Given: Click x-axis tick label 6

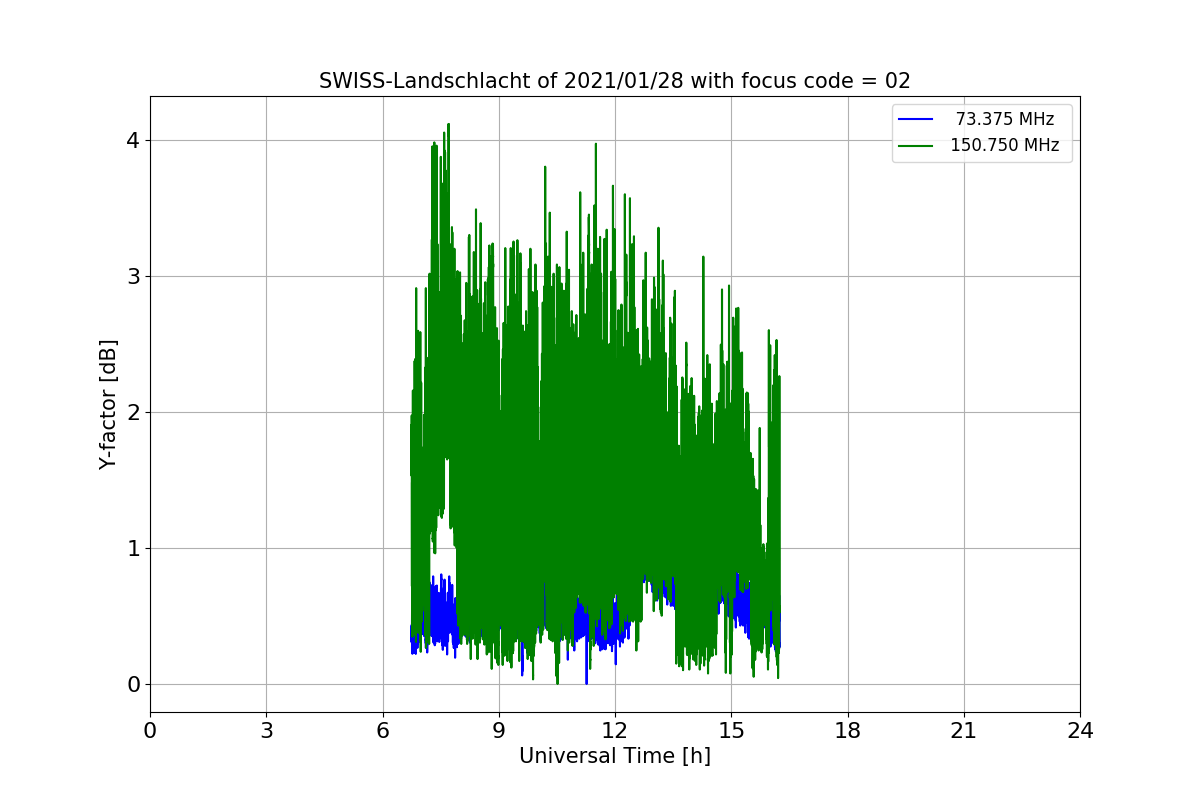Looking at the screenshot, I should [383, 731].
